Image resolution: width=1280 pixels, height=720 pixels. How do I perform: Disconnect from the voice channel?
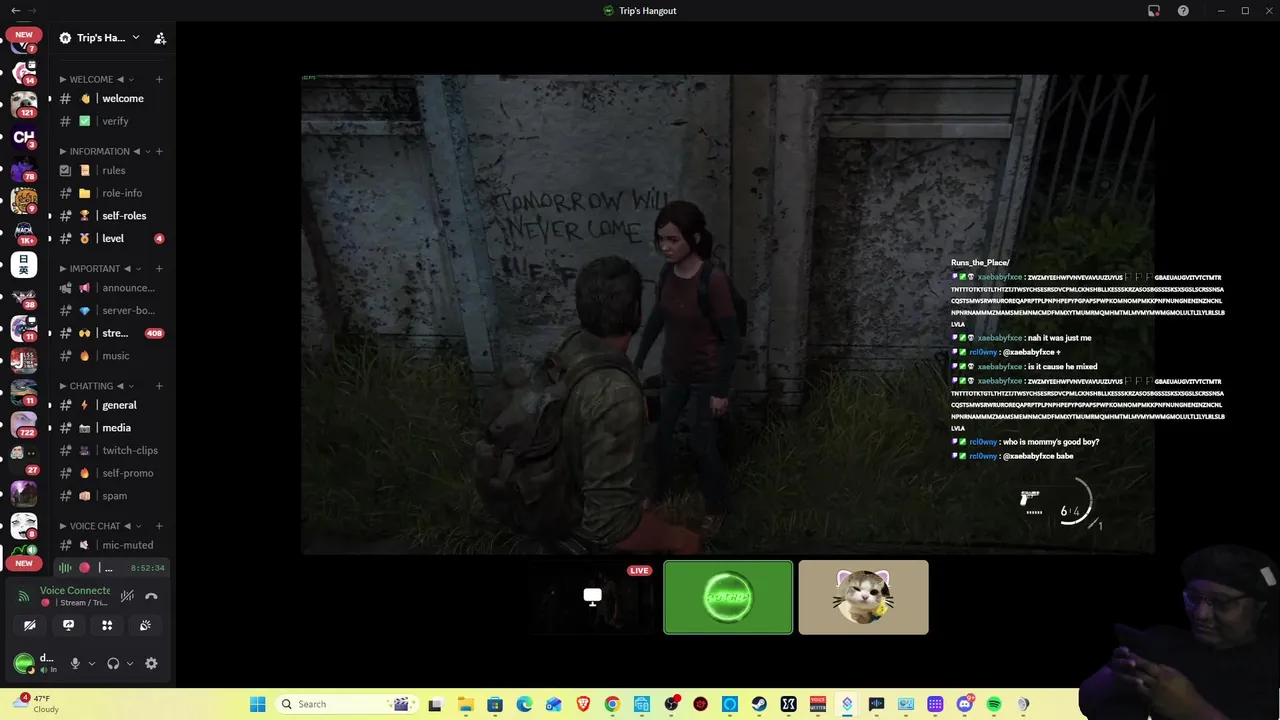[x=151, y=596]
